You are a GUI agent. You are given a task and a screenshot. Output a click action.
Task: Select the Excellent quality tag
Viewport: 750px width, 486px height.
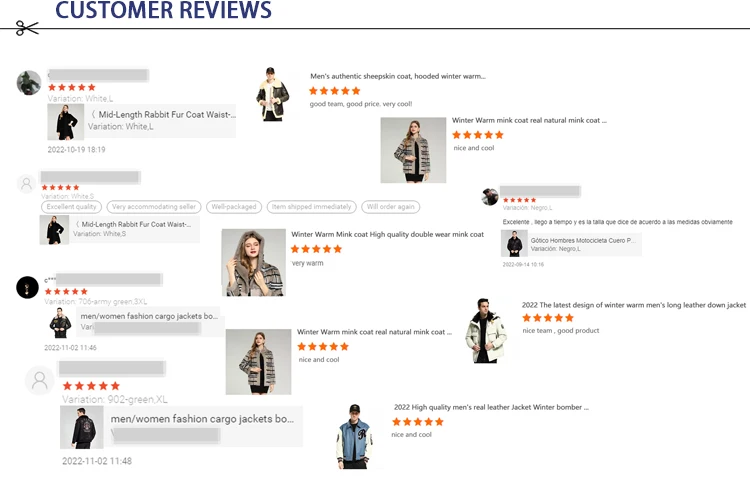click(x=71, y=207)
